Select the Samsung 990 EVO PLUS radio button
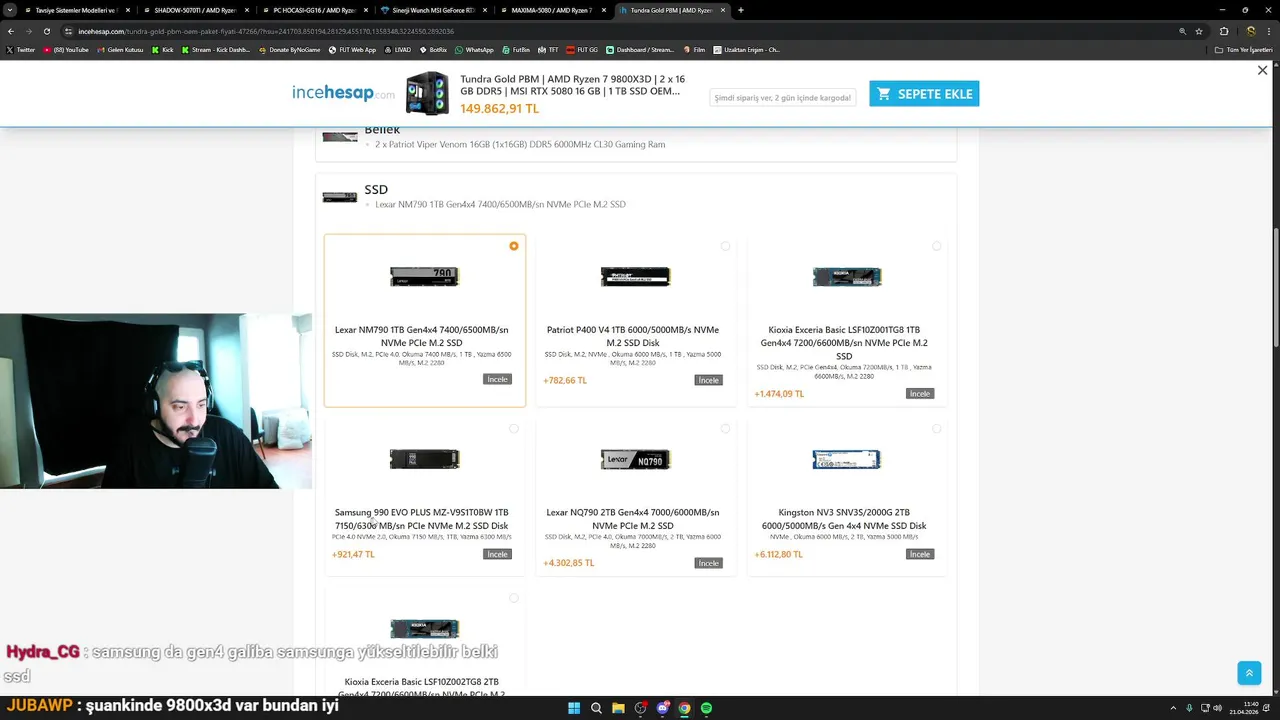The width and height of the screenshot is (1280, 720). coord(514,429)
